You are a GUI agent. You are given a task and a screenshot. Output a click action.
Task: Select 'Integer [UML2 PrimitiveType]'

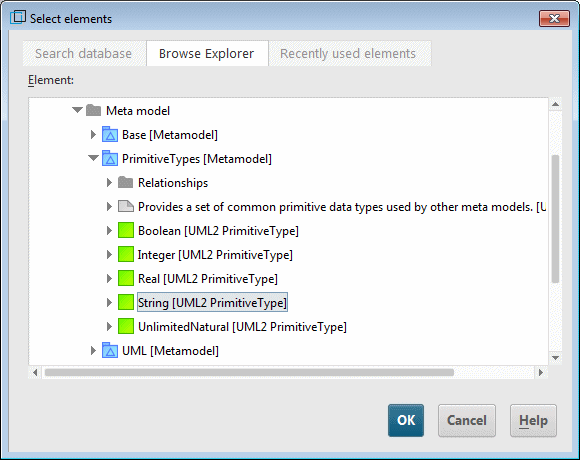pos(215,255)
